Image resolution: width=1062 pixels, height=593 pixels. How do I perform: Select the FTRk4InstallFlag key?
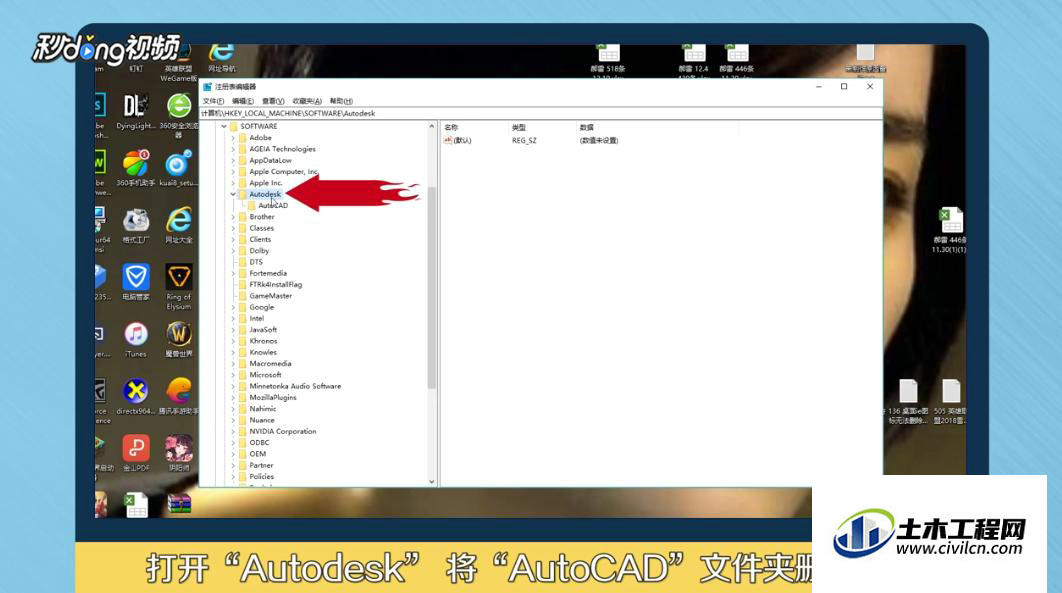point(276,284)
